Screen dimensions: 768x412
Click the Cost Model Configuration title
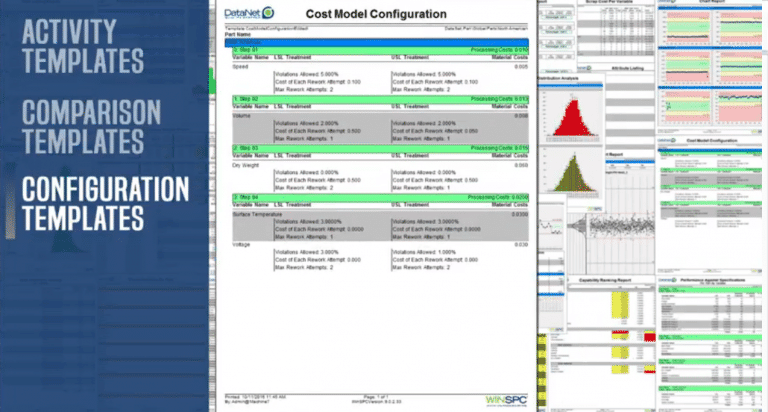click(377, 14)
